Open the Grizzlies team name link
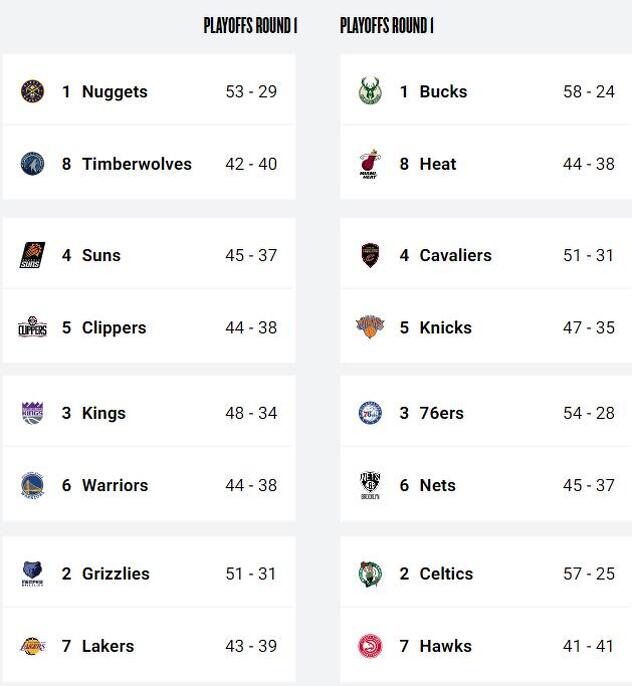The image size is (632, 686). (x=115, y=574)
